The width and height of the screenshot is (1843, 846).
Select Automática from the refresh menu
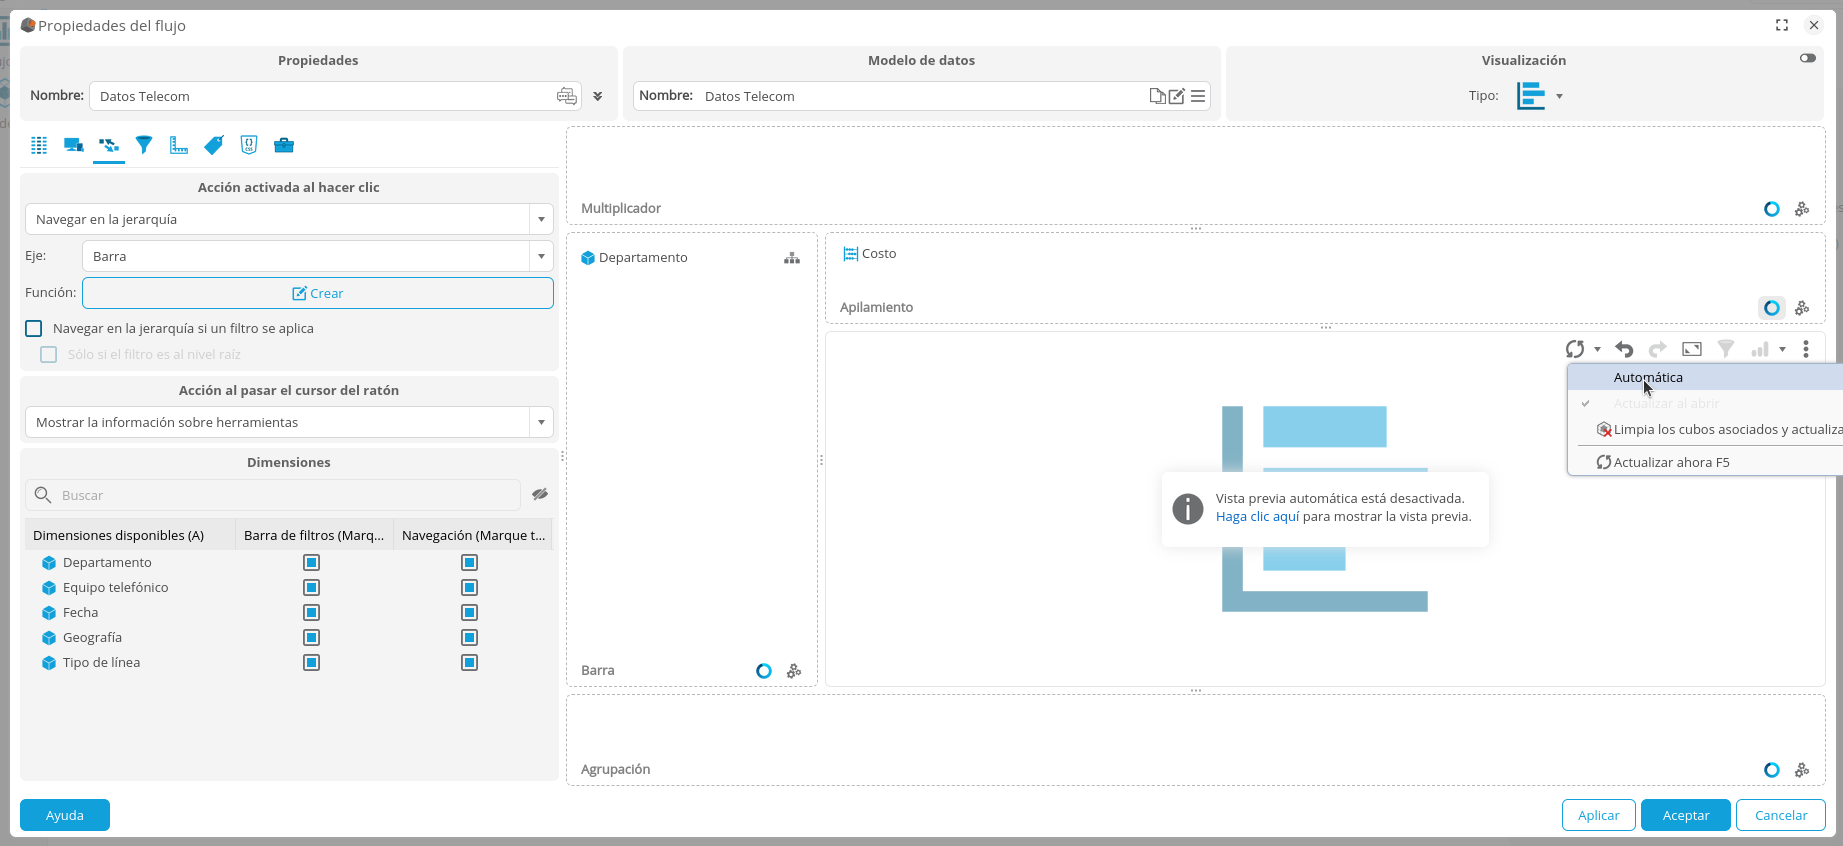coord(1648,377)
